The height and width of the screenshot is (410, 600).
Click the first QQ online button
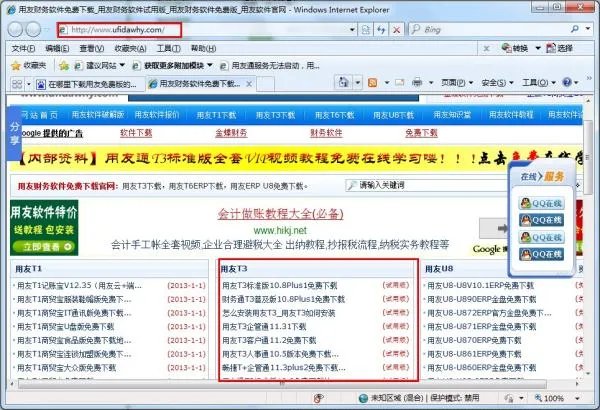[541, 203]
